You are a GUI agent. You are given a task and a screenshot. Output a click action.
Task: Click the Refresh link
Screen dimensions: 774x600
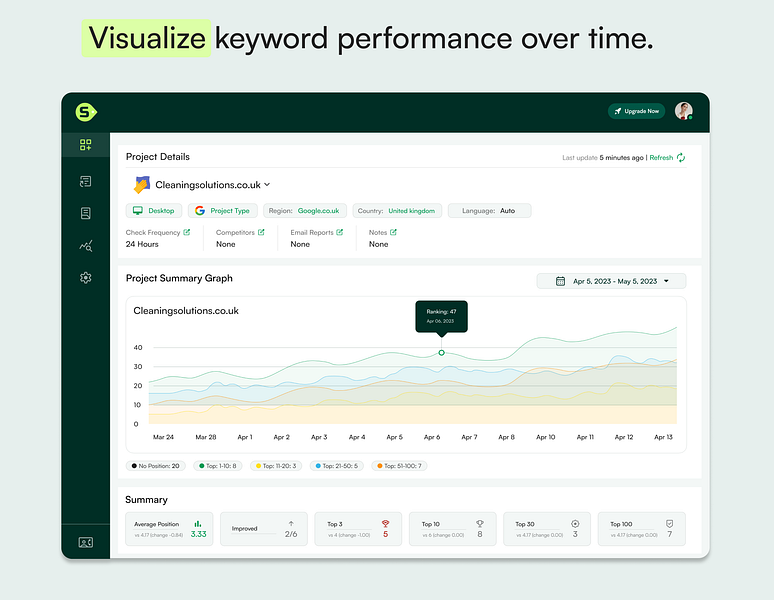click(661, 157)
